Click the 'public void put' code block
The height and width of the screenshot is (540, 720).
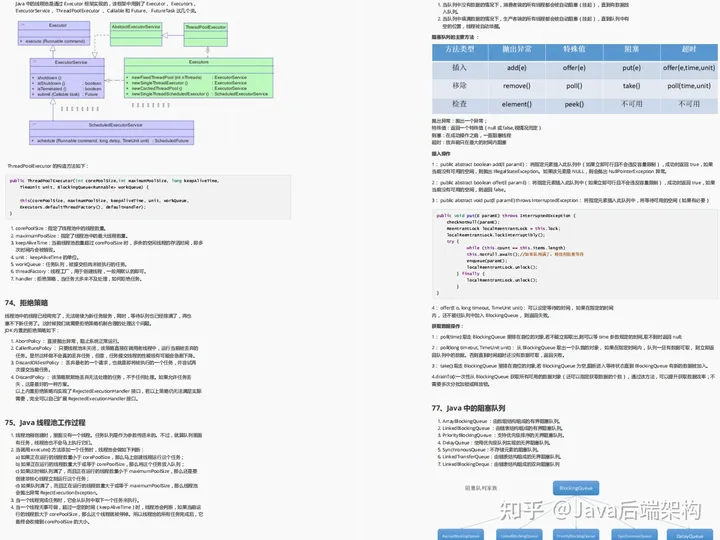coord(575,254)
